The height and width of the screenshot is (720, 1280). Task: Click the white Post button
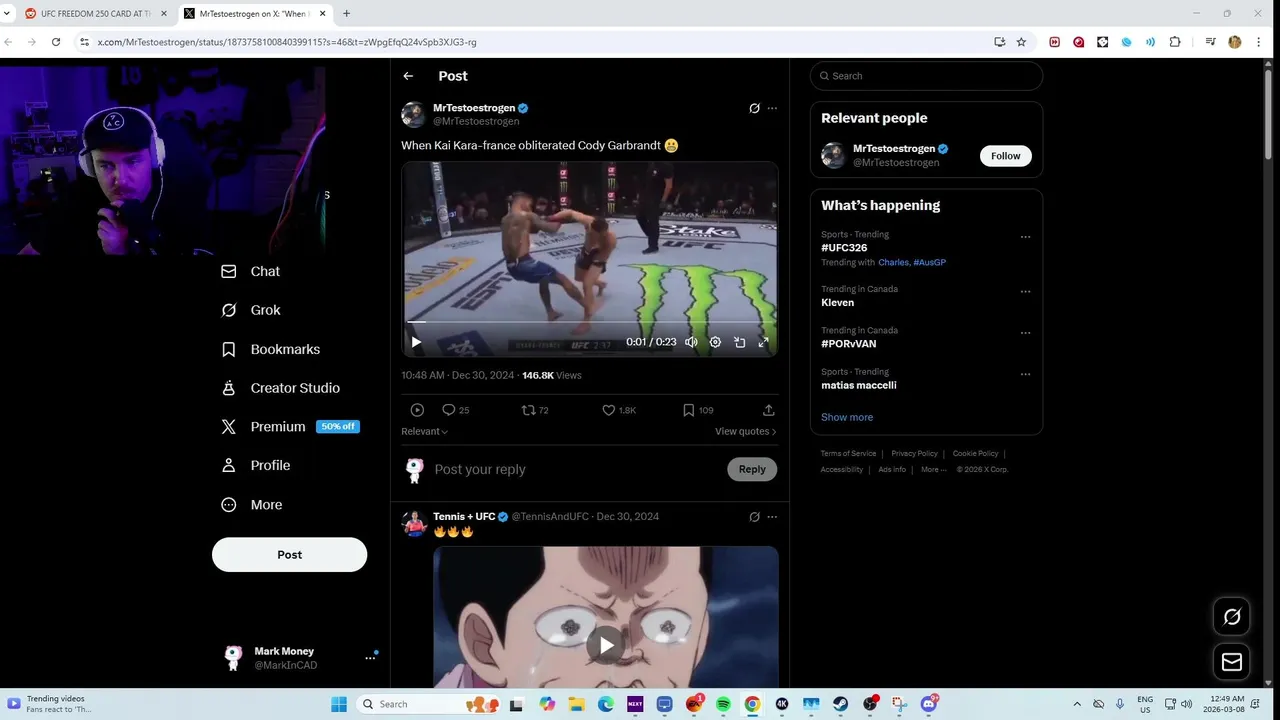(x=289, y=555)
